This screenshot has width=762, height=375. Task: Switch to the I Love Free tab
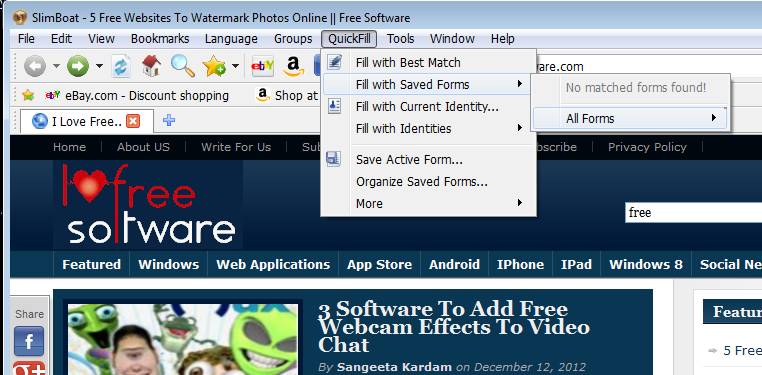(x=87, y=121)
